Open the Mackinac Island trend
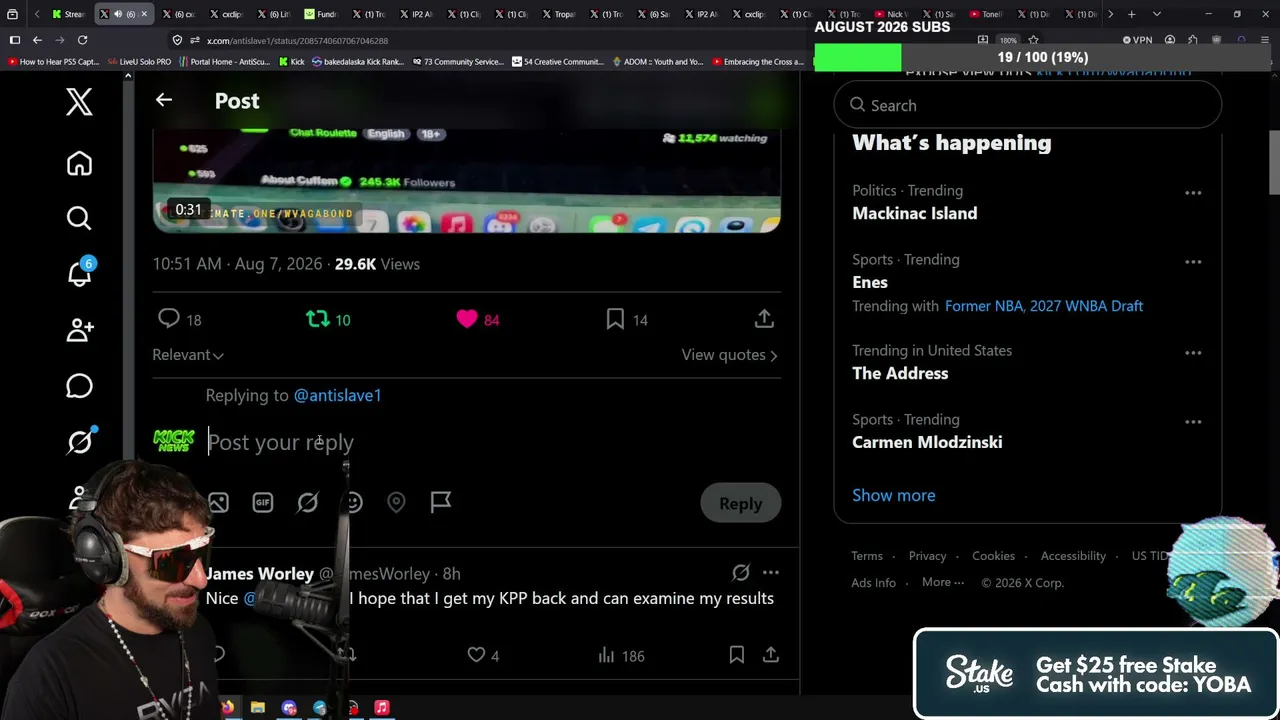Viewport: 1280px width, 720px height. pyautogui.click(x=915, y=213)
